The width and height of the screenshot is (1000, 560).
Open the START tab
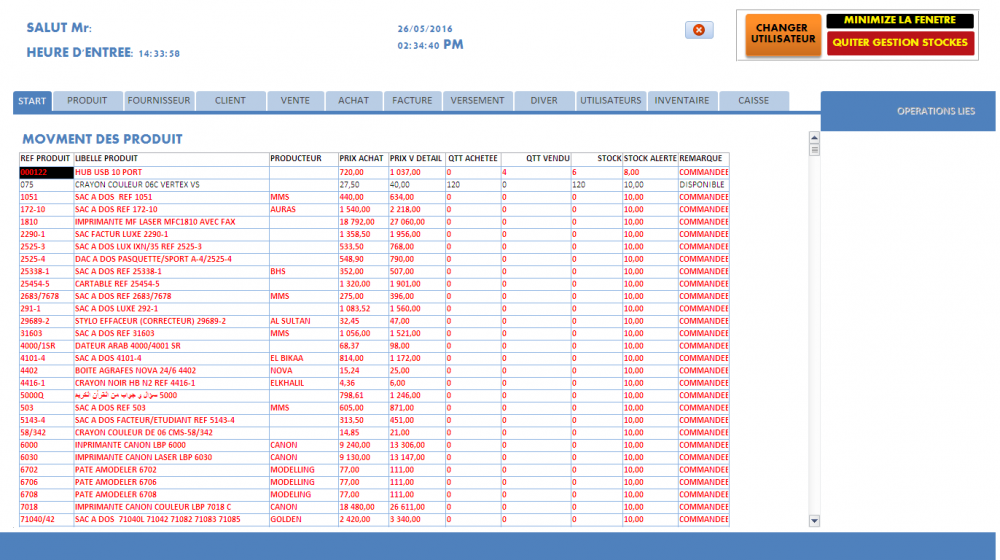pos(32,101)
